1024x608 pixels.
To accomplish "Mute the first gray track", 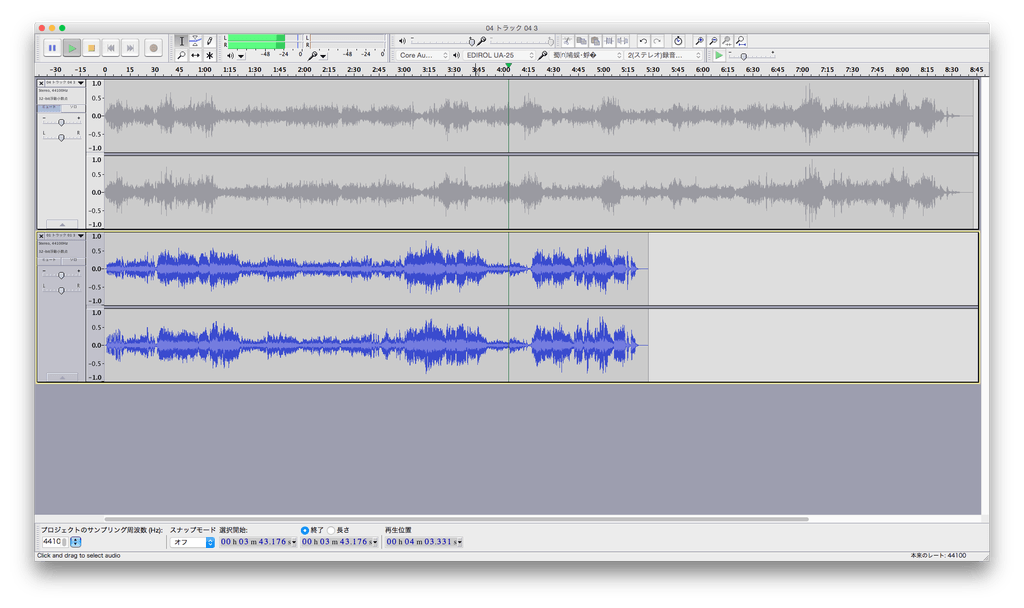I will click(49, 106).
